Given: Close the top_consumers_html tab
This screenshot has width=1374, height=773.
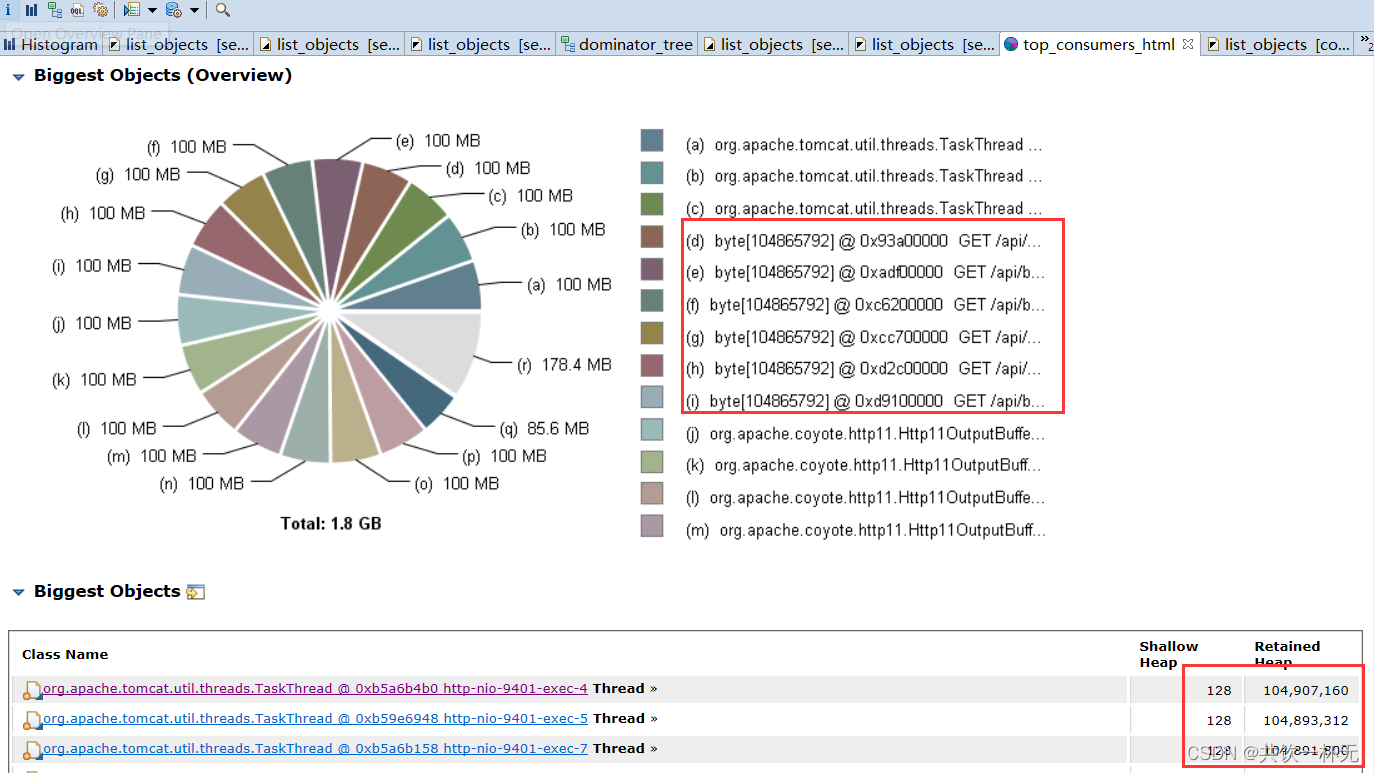Looking at the screenshot, I should [x=1186, y=44].
